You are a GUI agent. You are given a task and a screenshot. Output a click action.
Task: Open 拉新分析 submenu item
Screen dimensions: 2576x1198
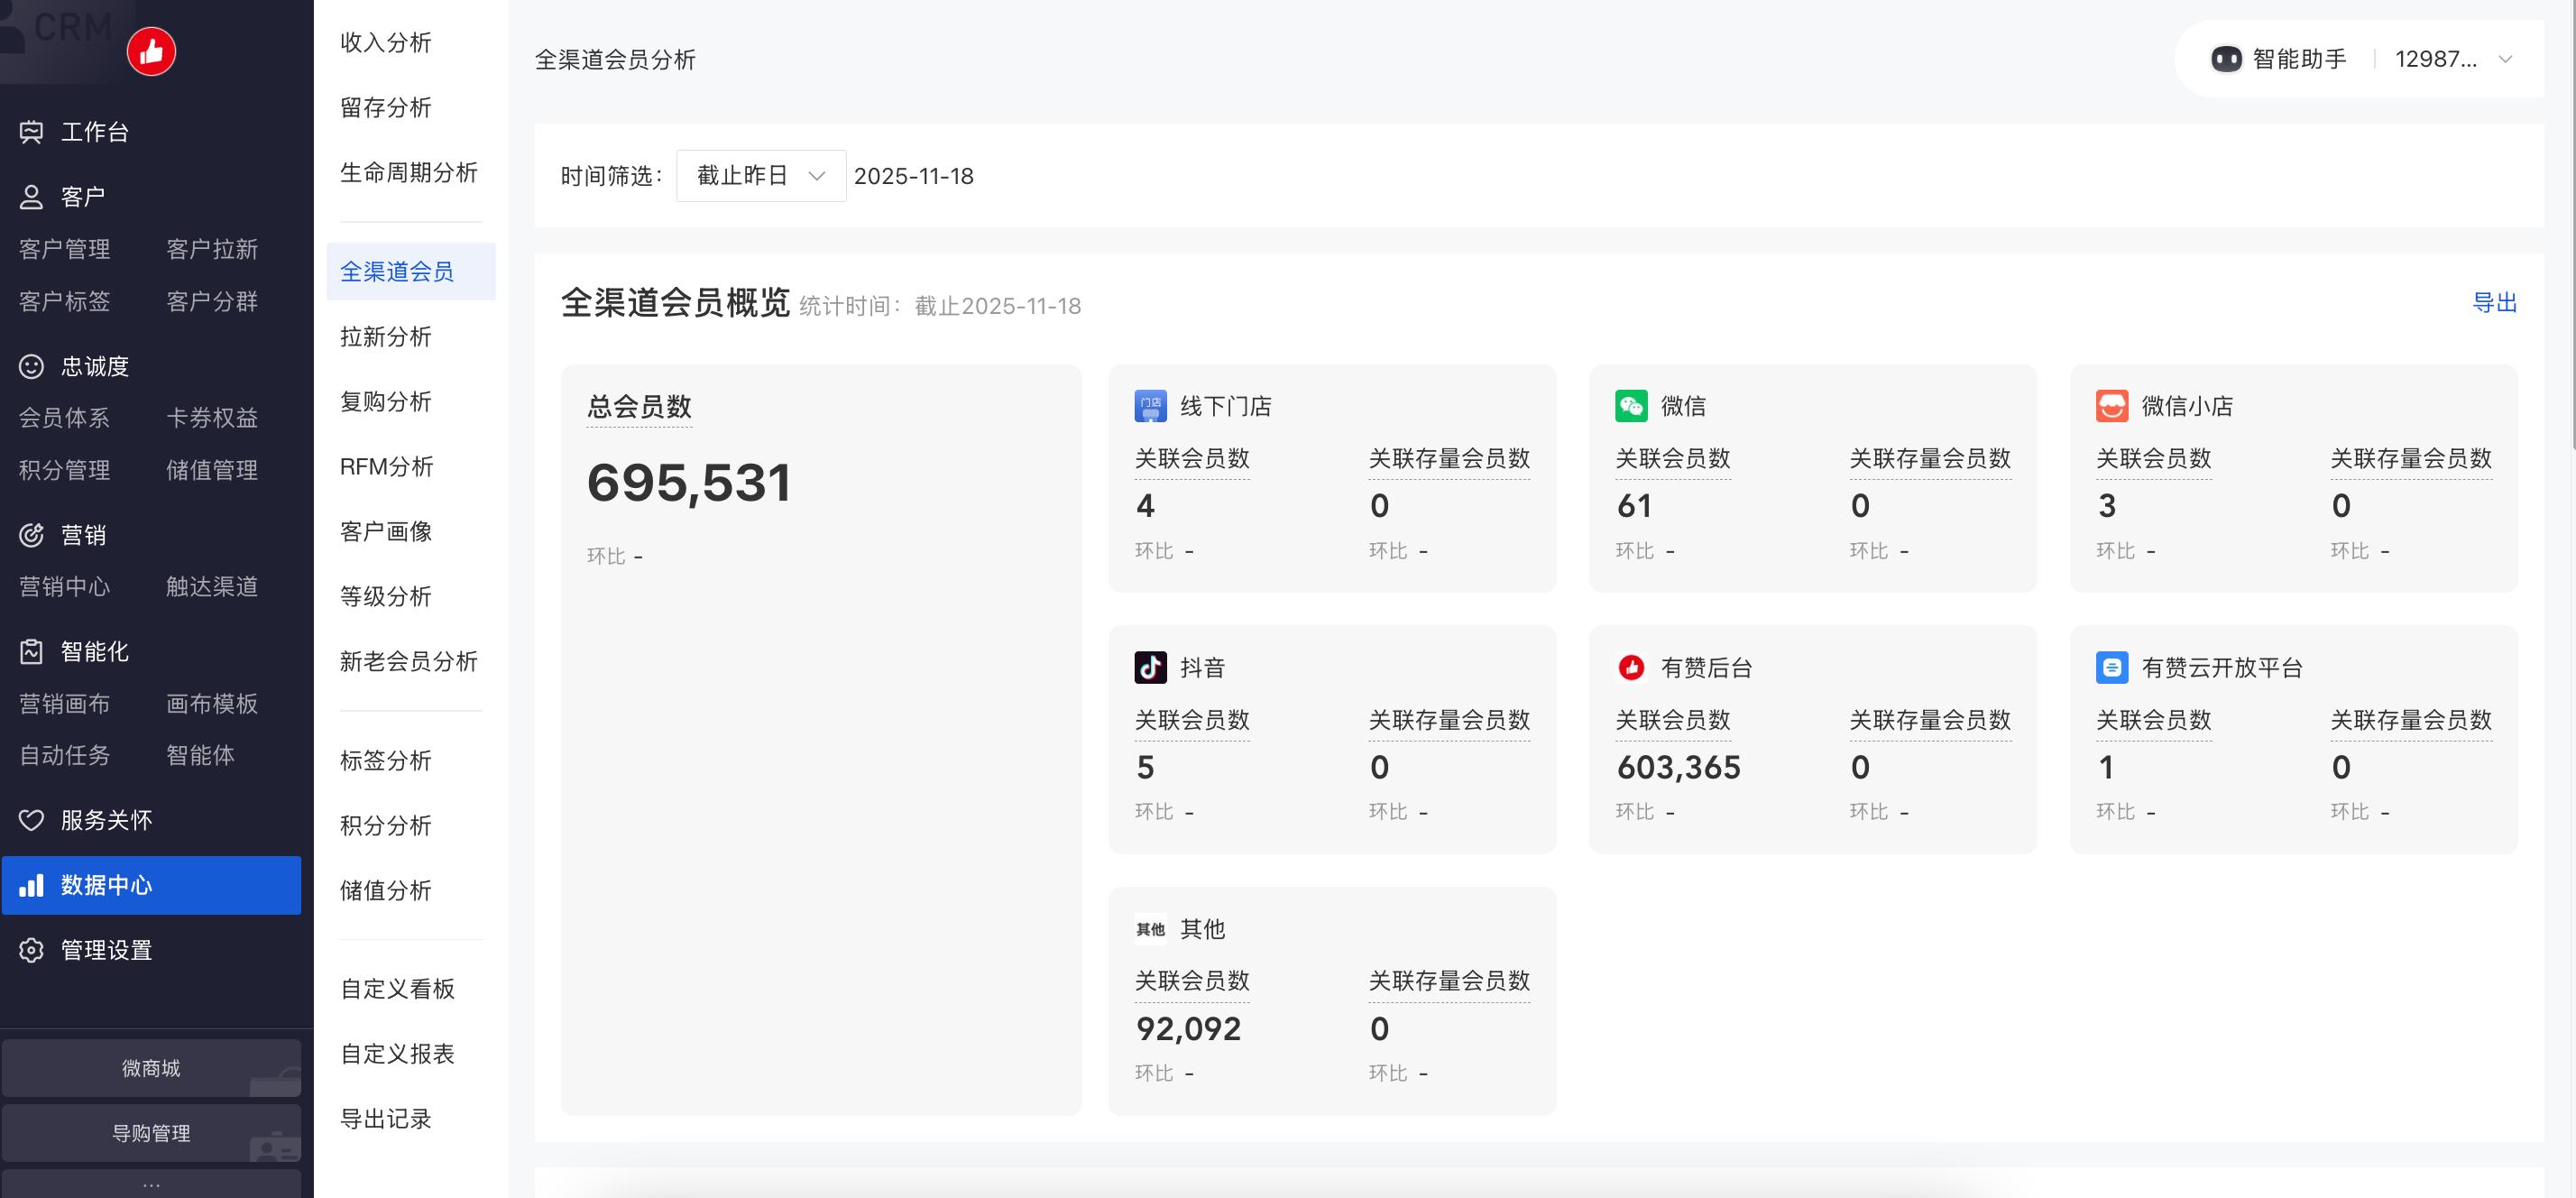click(x=386, y=337)
